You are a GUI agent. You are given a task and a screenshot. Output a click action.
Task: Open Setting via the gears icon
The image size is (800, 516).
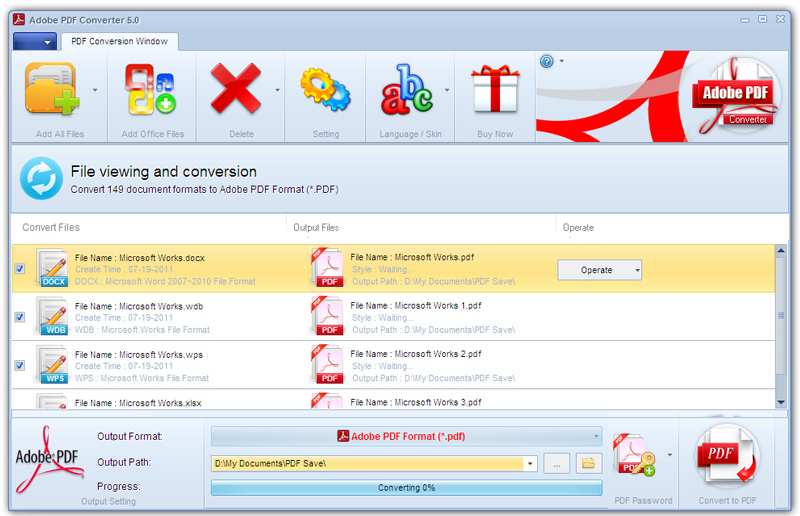[326, 89]
